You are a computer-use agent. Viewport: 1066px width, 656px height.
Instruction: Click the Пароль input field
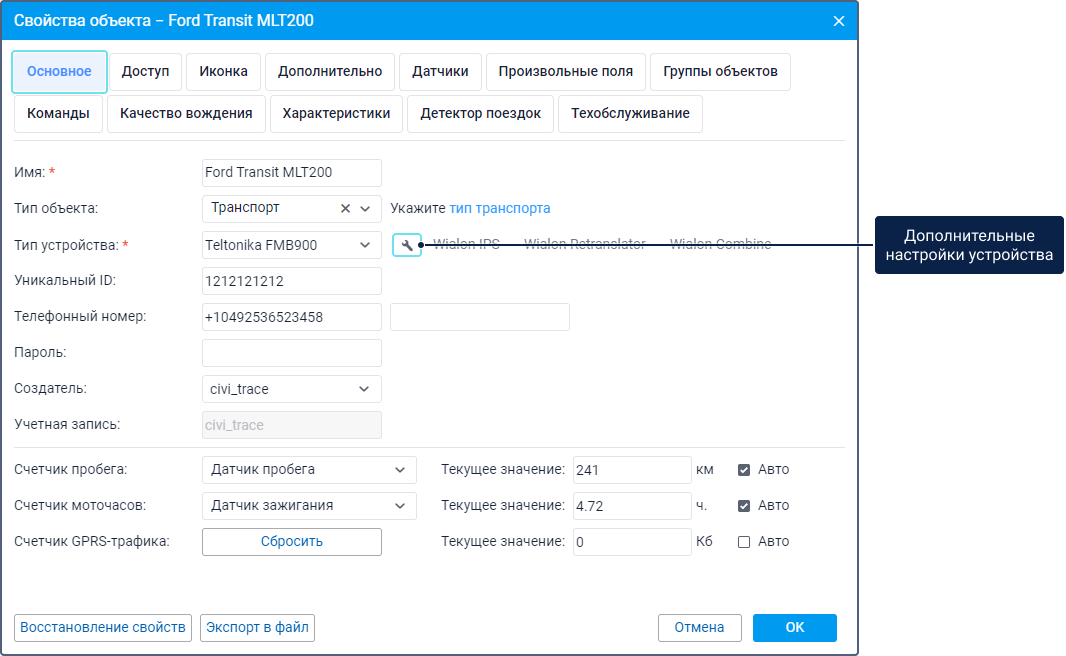pos(292,353)
